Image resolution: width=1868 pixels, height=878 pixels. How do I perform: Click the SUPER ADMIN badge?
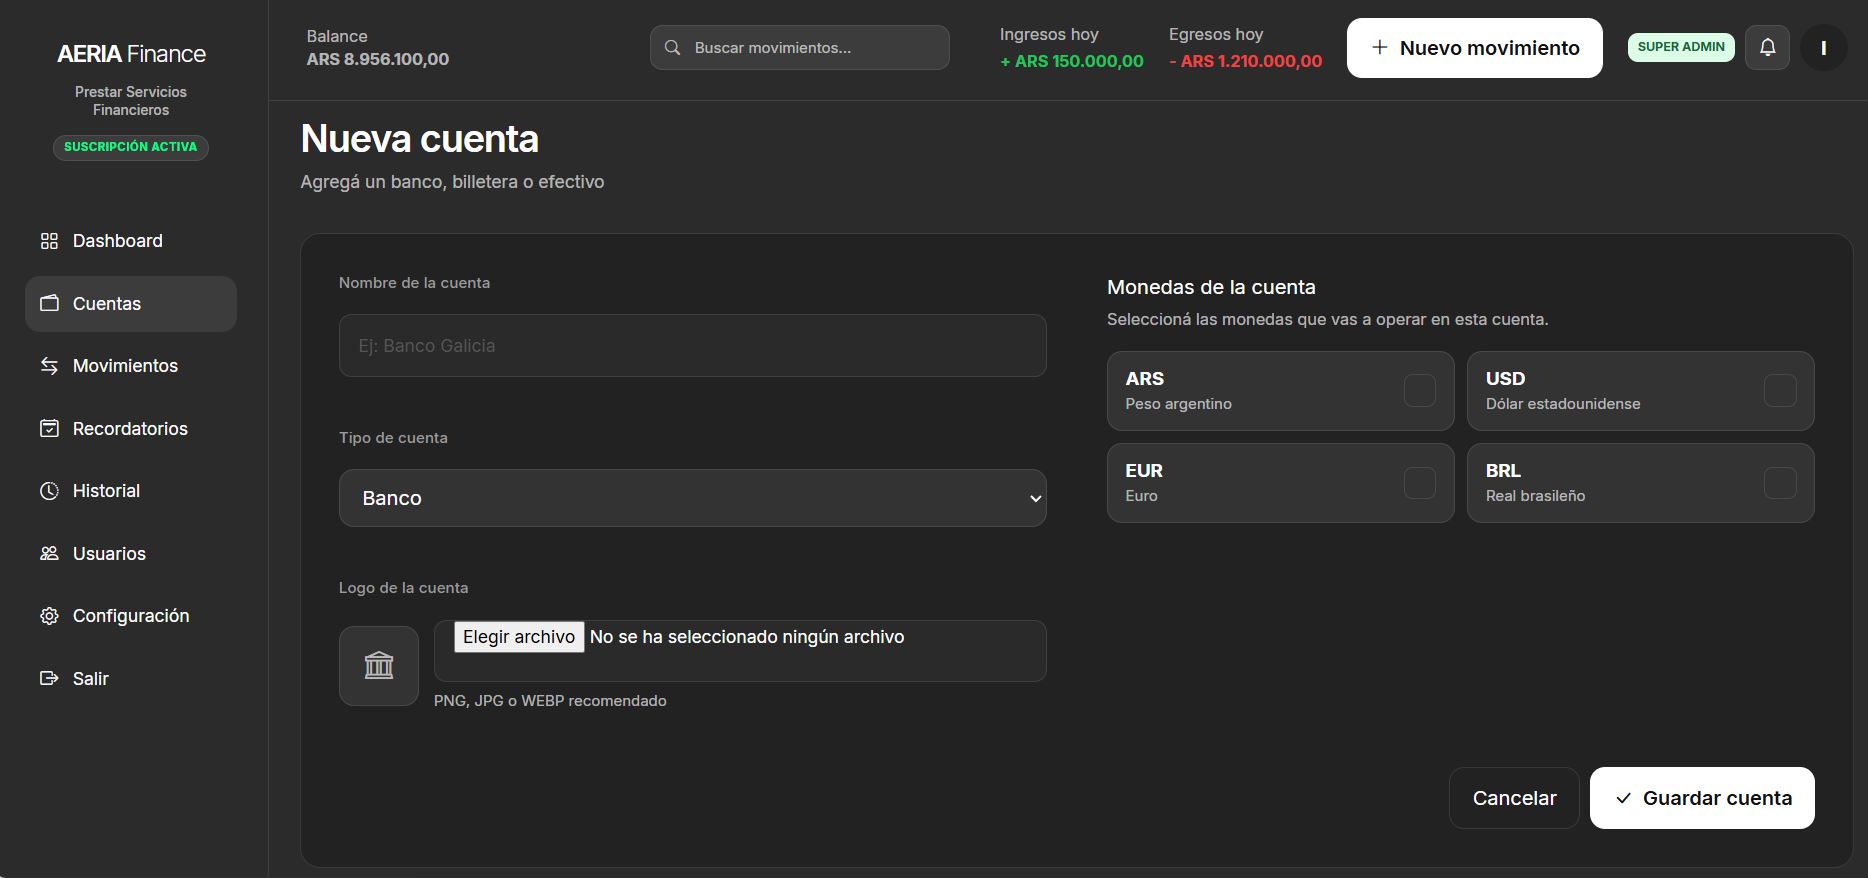pos(1681,47)
